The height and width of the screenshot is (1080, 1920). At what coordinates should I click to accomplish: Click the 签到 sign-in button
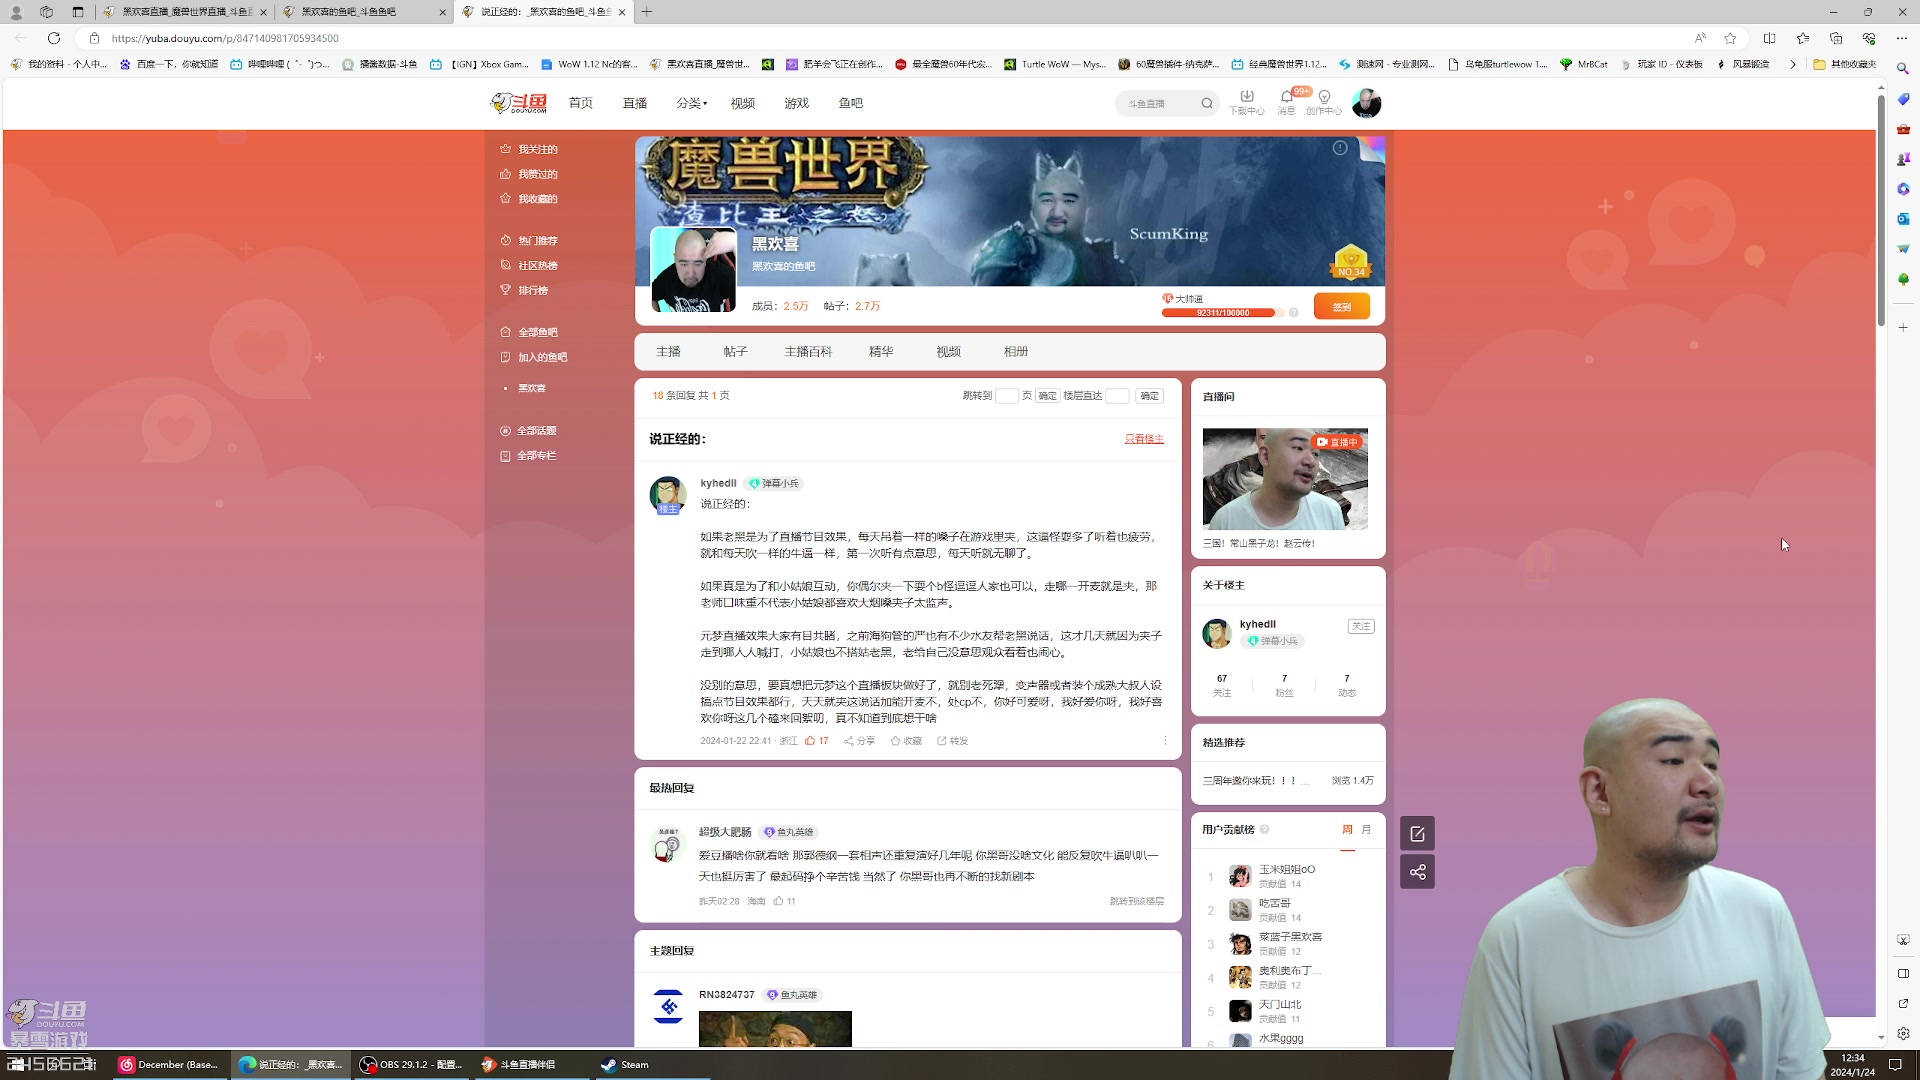coord(1342,307)
